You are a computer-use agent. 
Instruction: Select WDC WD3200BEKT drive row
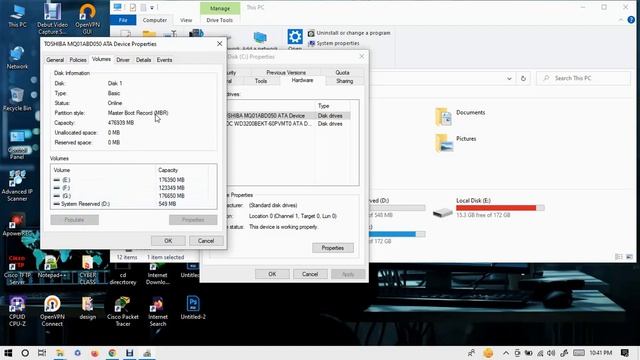click(288, 124)
